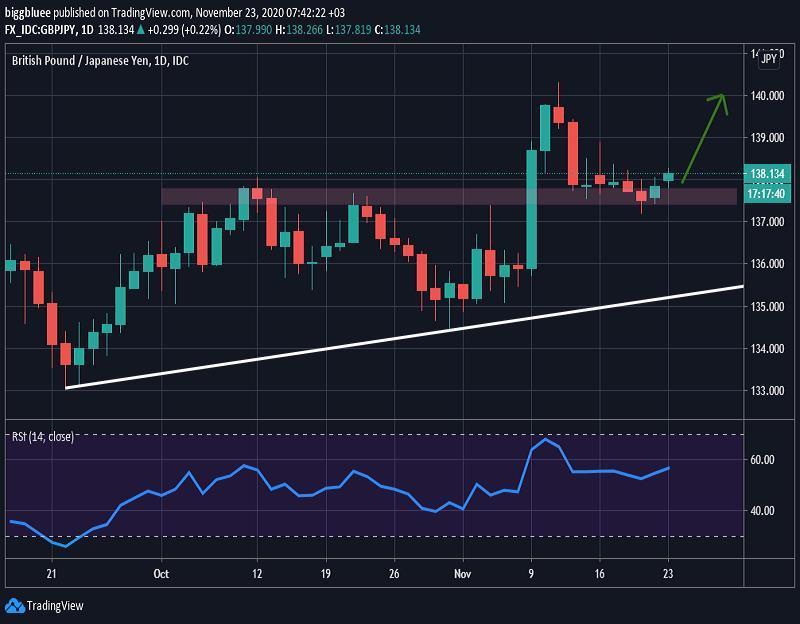Click the 21 date label on time axis

[52, 573]
